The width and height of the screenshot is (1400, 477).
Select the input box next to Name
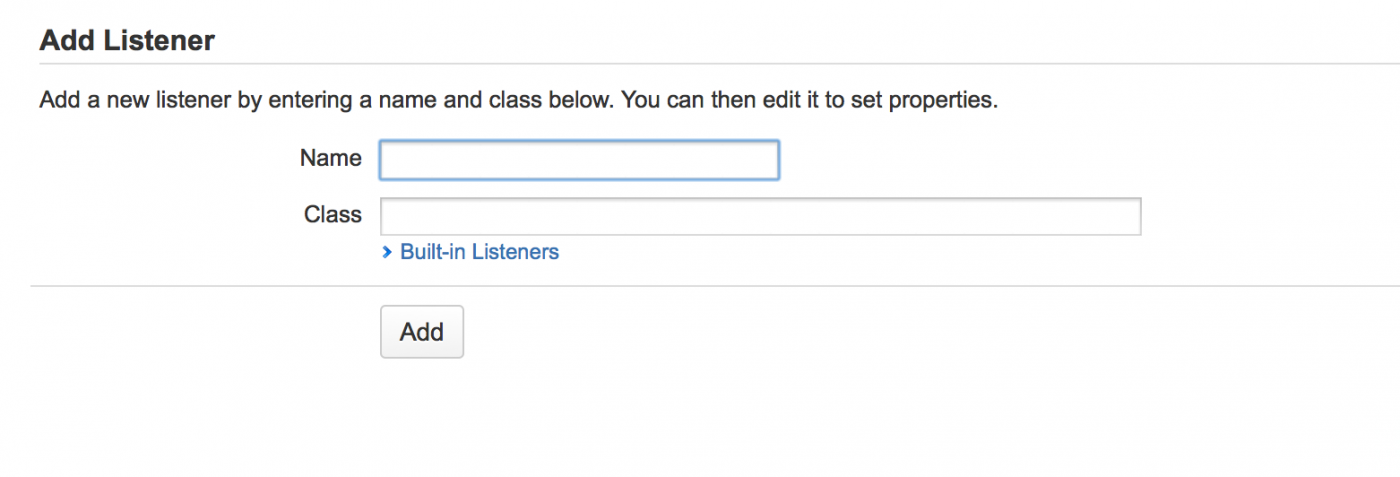[x=579, y=160]
